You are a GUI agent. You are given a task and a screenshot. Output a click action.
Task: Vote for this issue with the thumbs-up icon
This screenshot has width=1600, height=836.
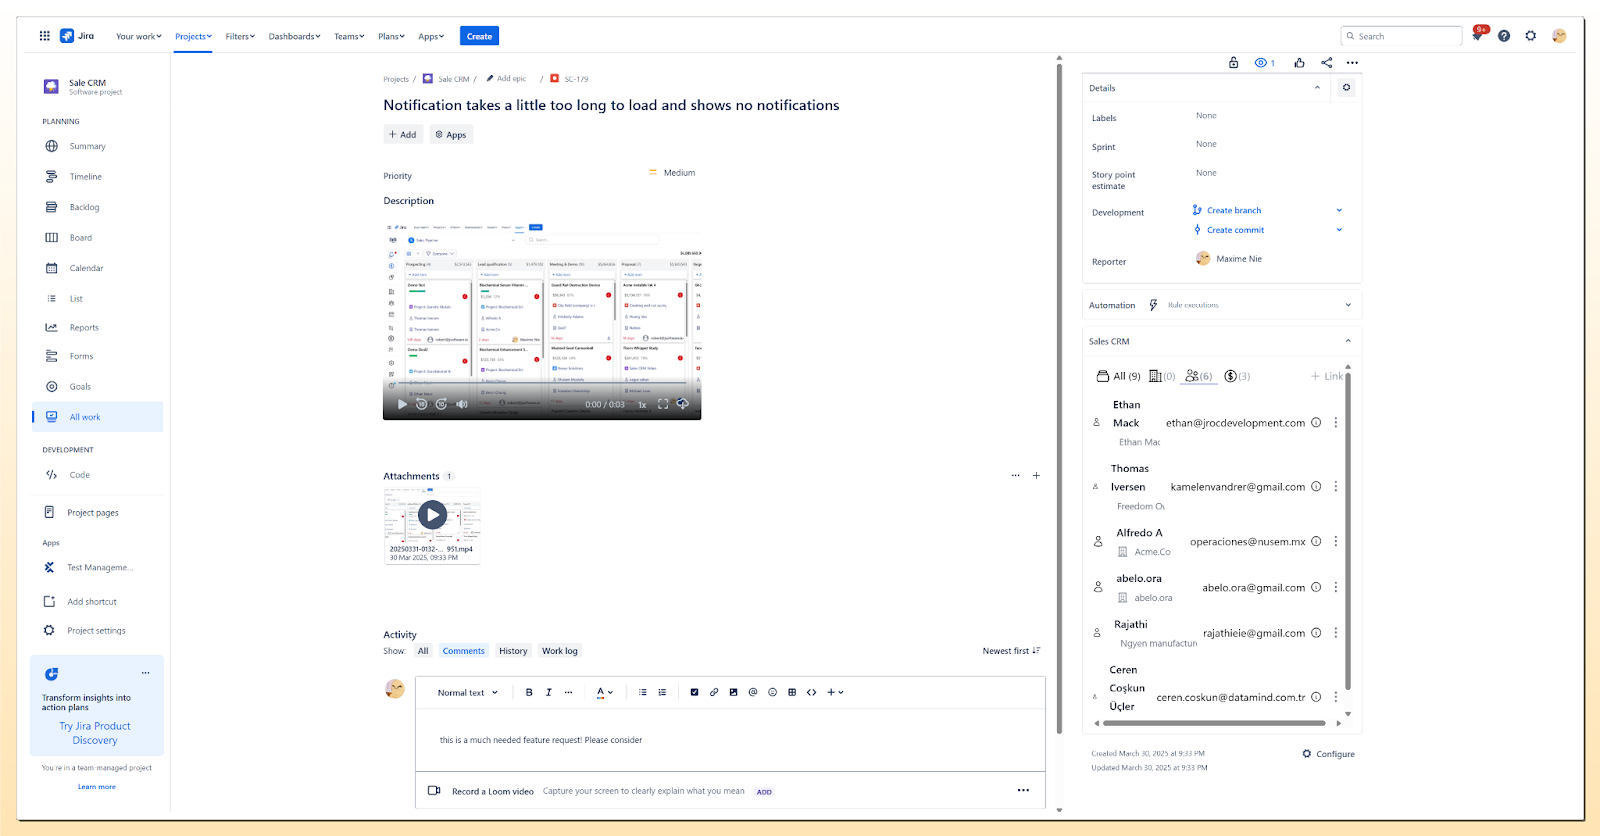point(1299,62)
